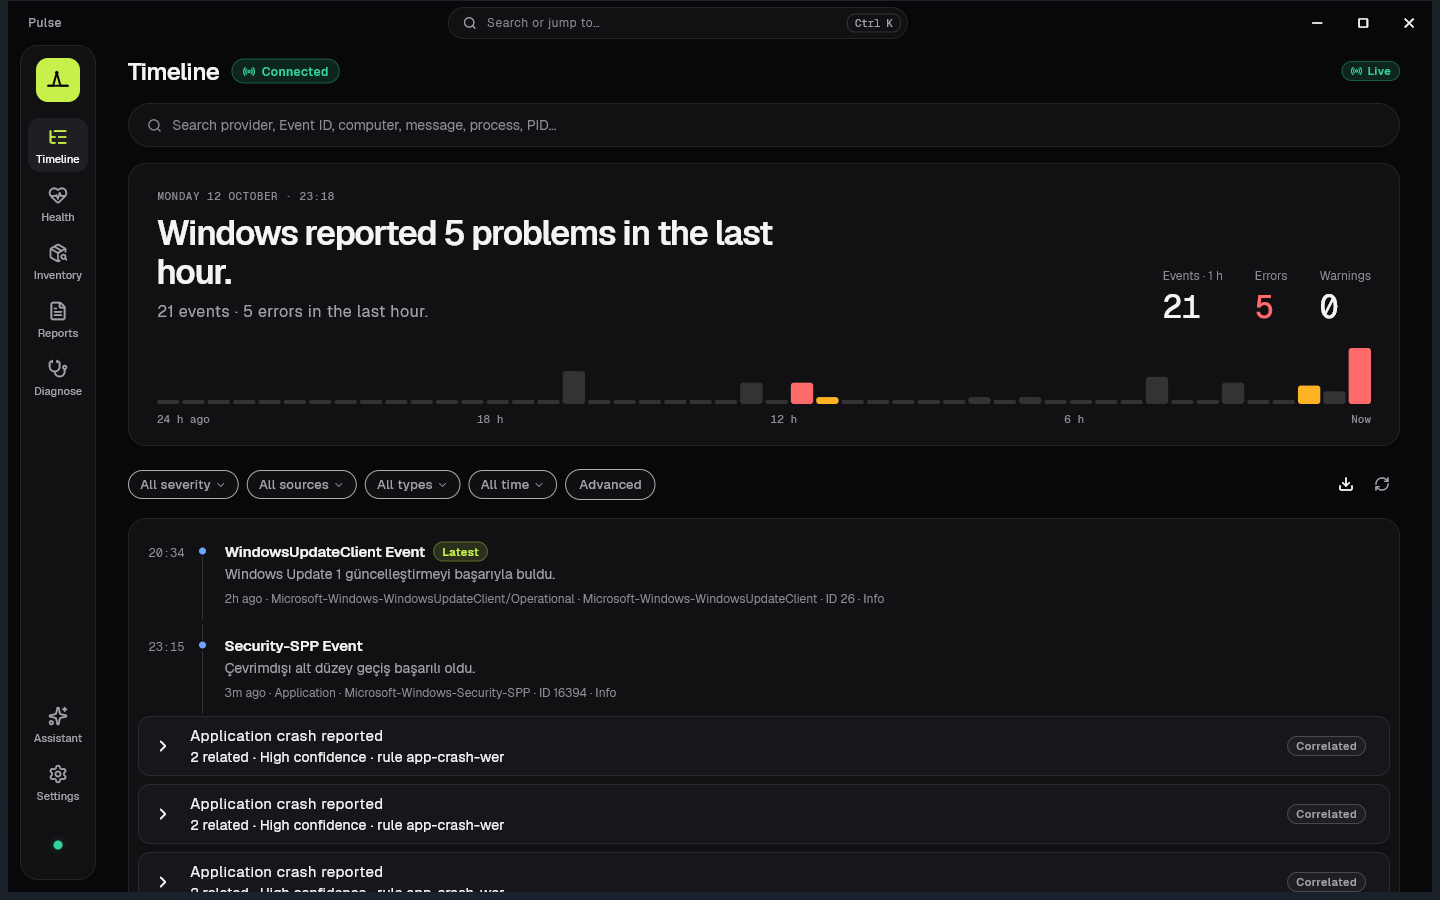Image resolution: width=1440 pixels, height=900 pixels.
Task: Open the Health section
Action: pos(58,204)
